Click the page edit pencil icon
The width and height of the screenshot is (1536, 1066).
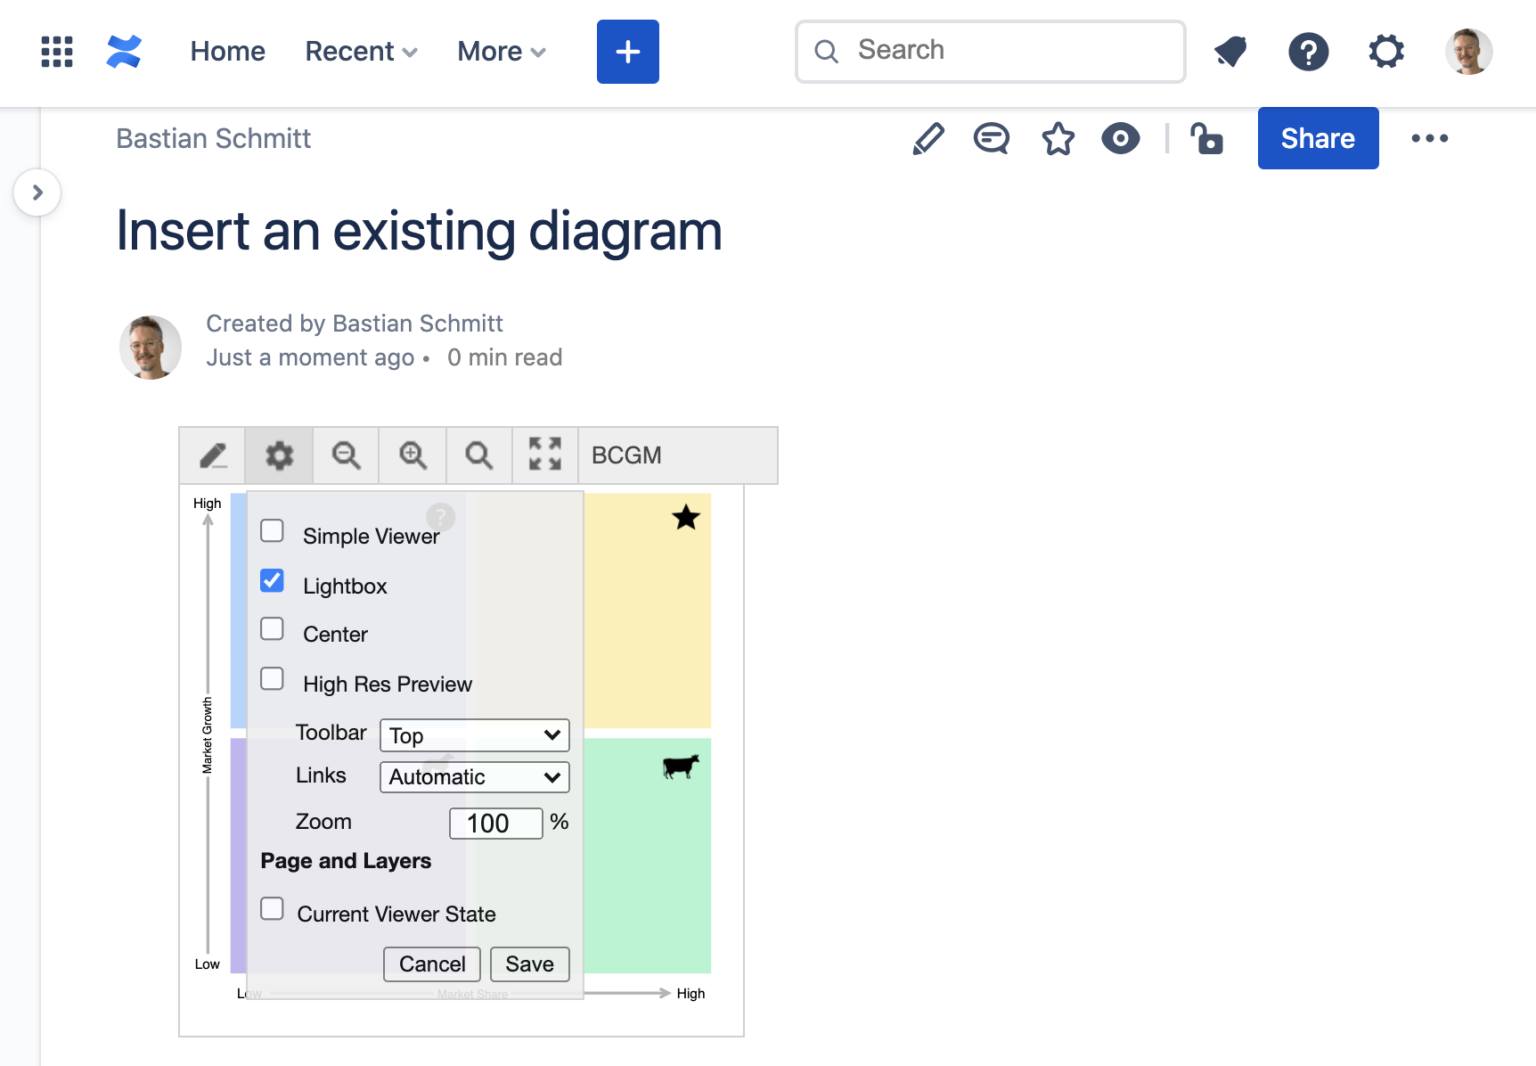click(928, 139)
